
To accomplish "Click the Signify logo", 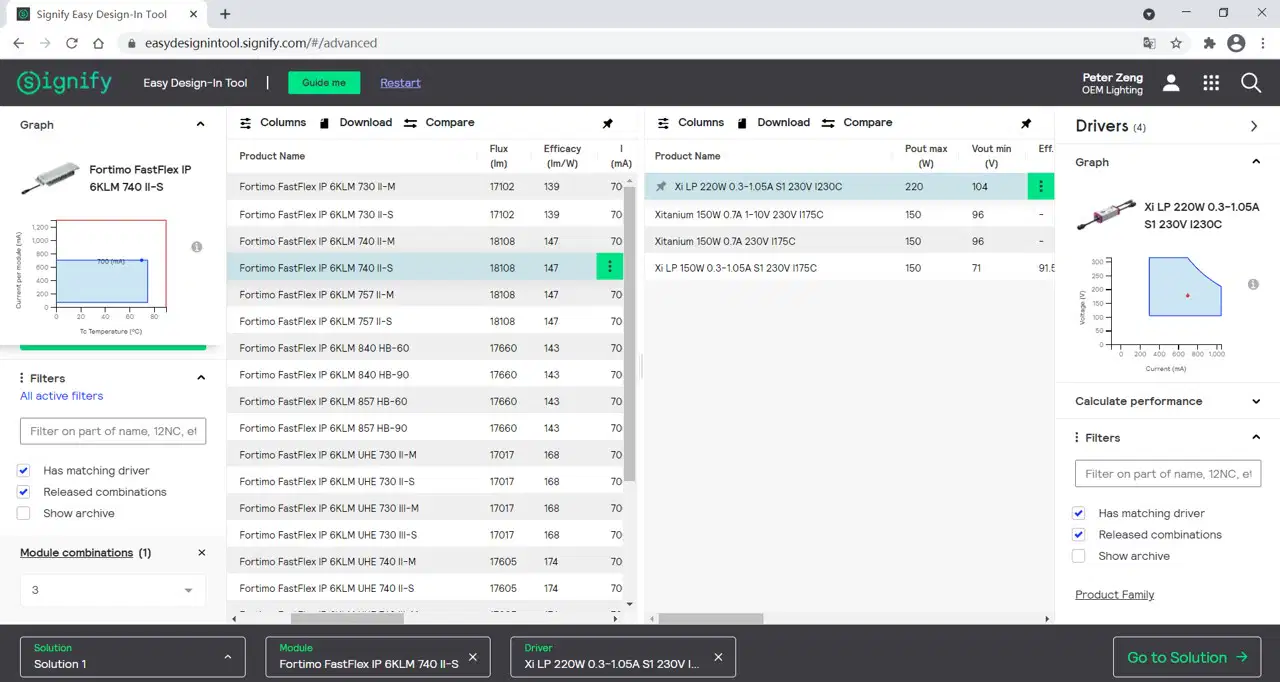I will click(64, 83).
